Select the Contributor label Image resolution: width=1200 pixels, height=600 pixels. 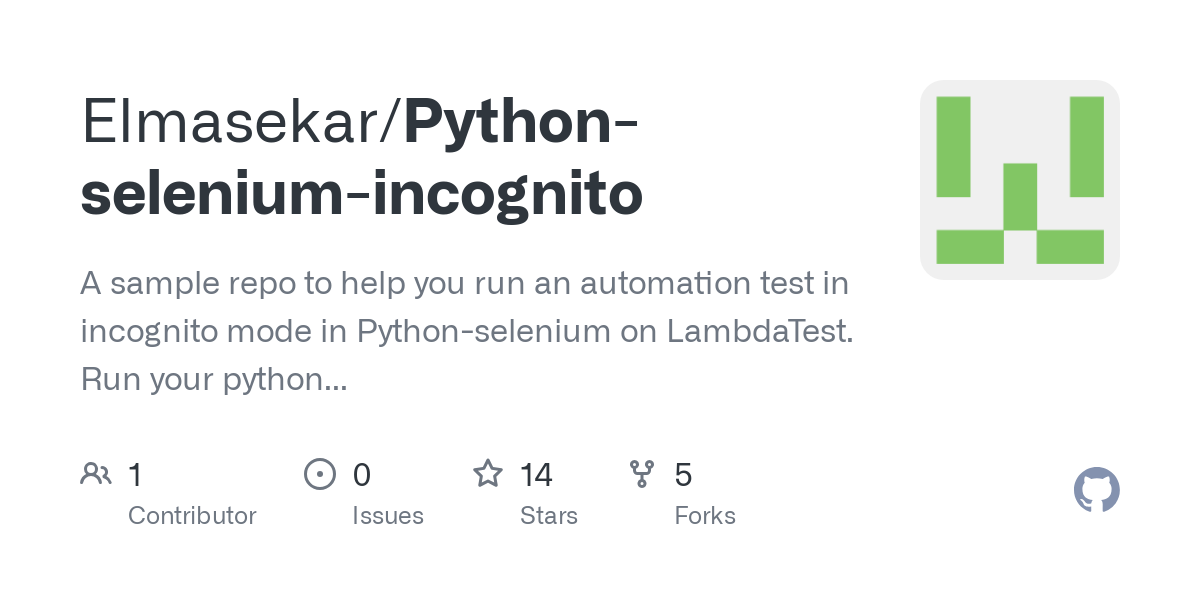192,516
